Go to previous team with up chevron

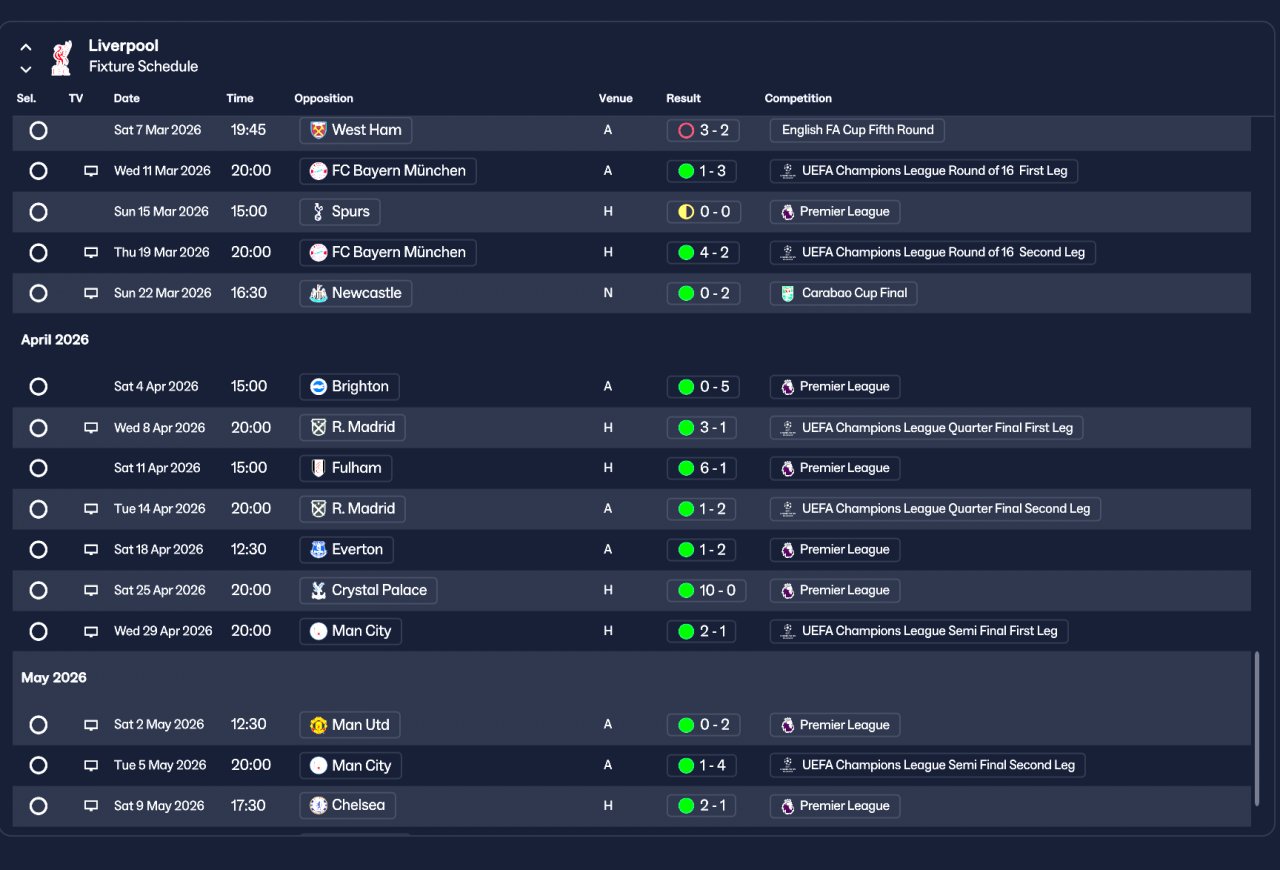[x=26, y=47]
